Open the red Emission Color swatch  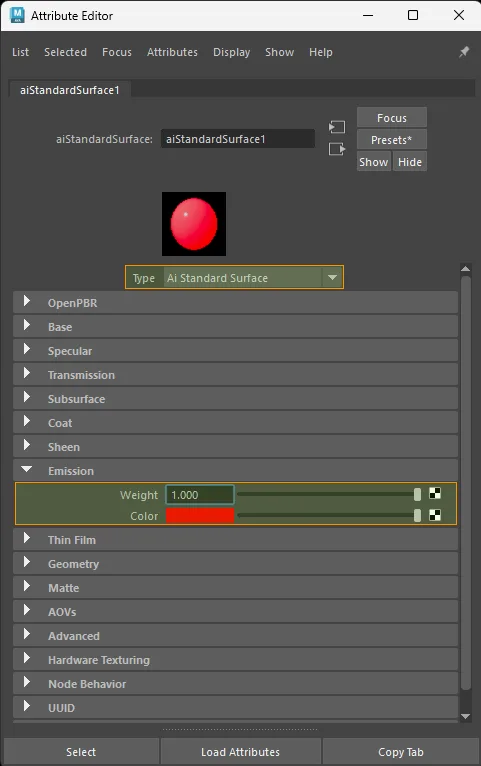pyautogui.click(x=200, y=516)
